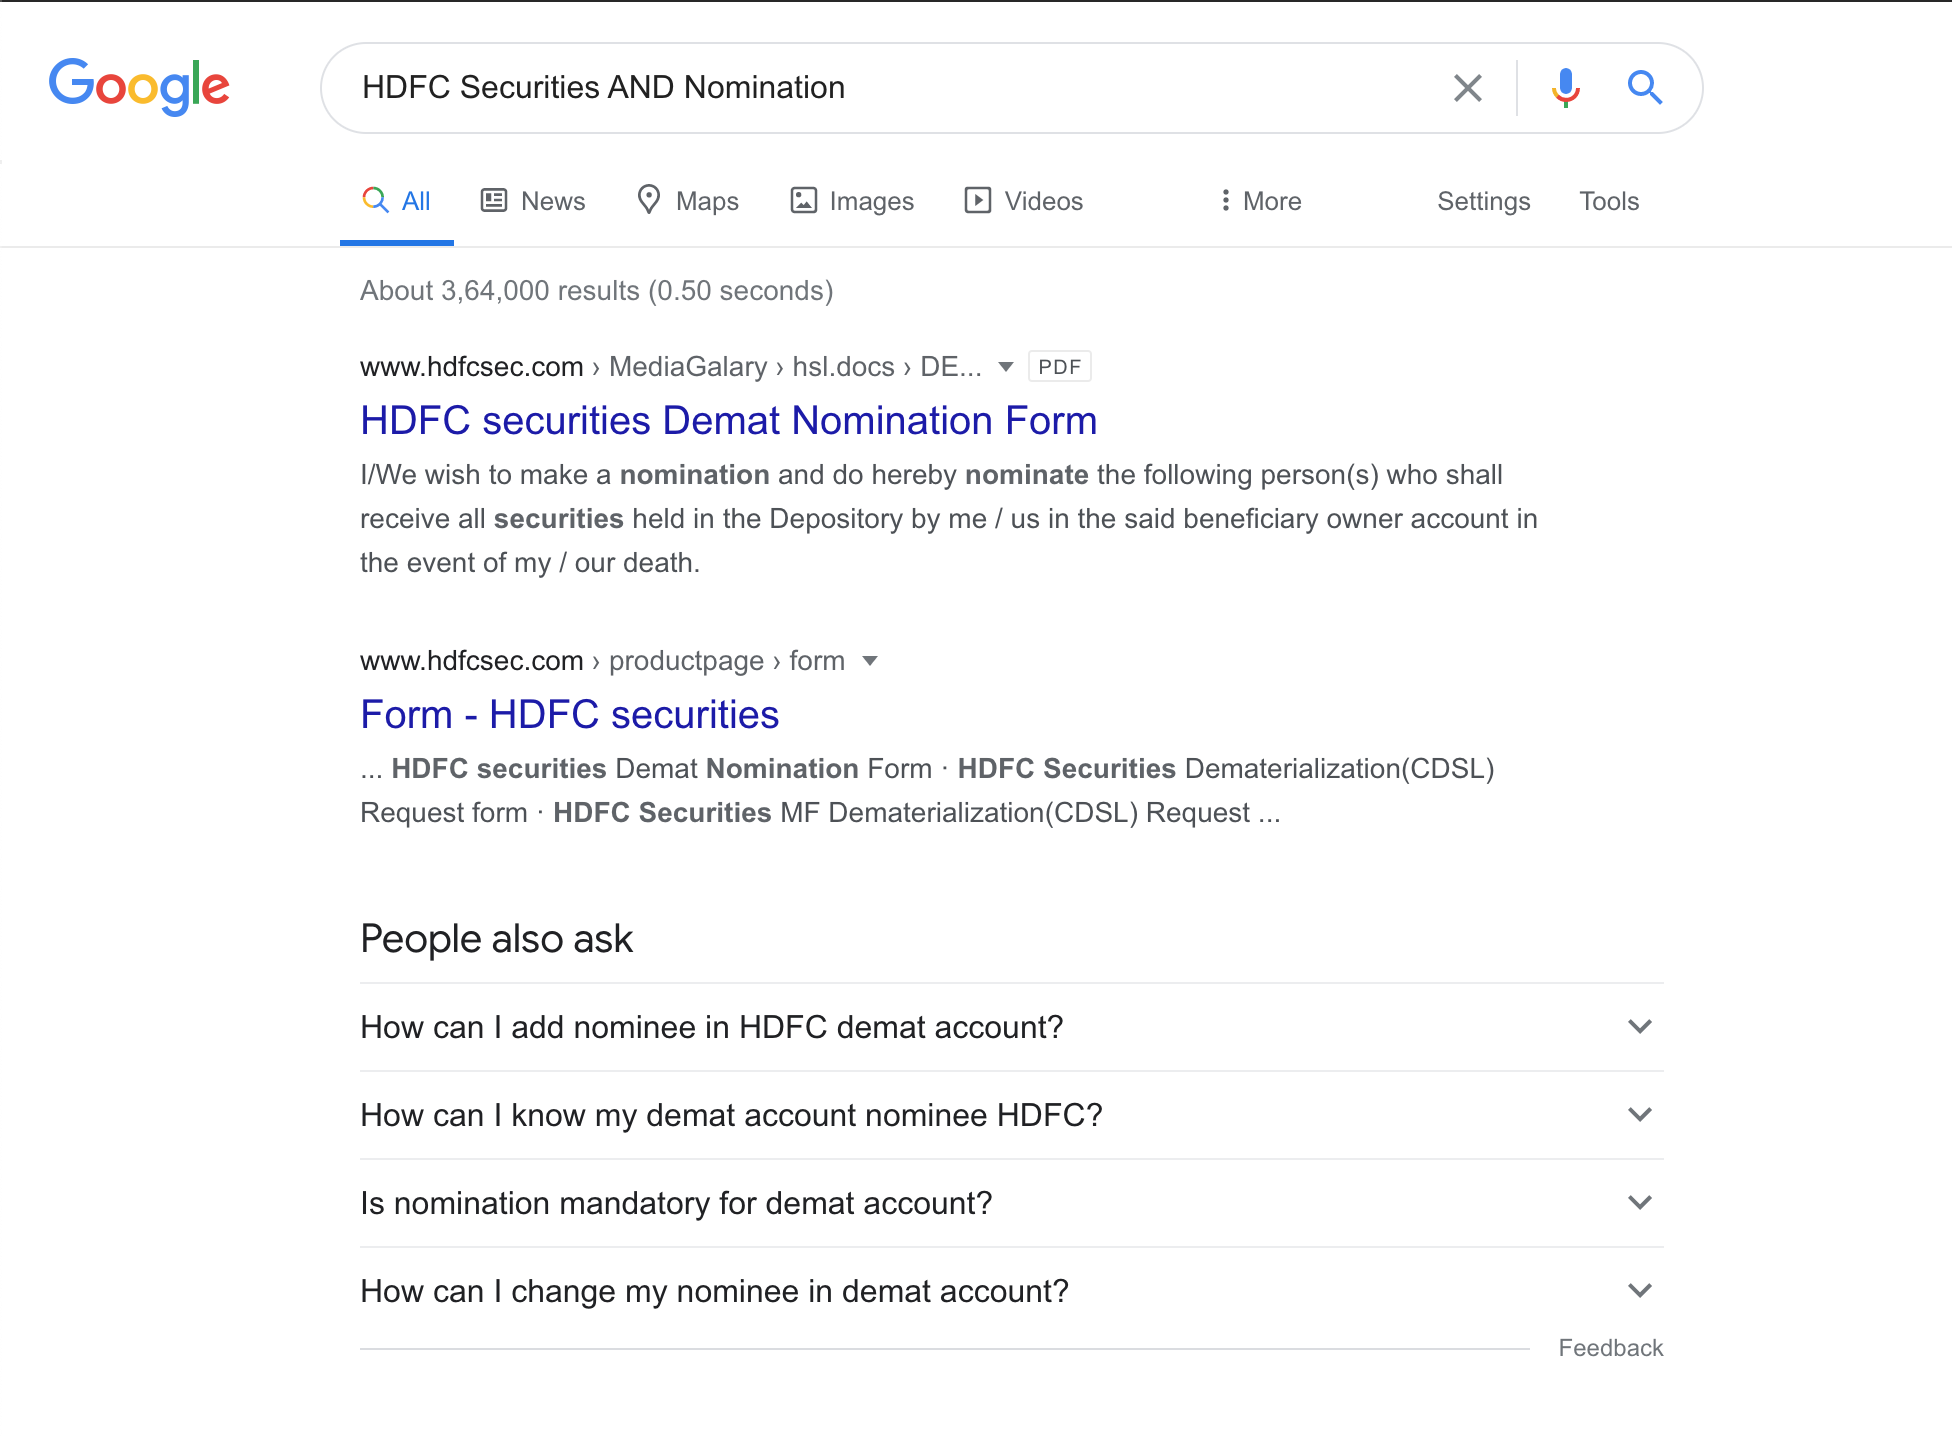
Task: Switch to Images results
Action: tap(852, 201)
